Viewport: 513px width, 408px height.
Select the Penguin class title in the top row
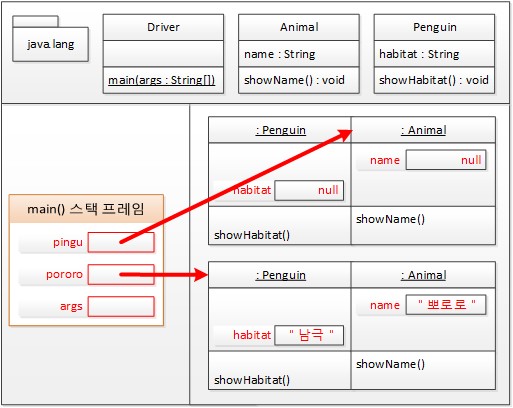point(435,27)
